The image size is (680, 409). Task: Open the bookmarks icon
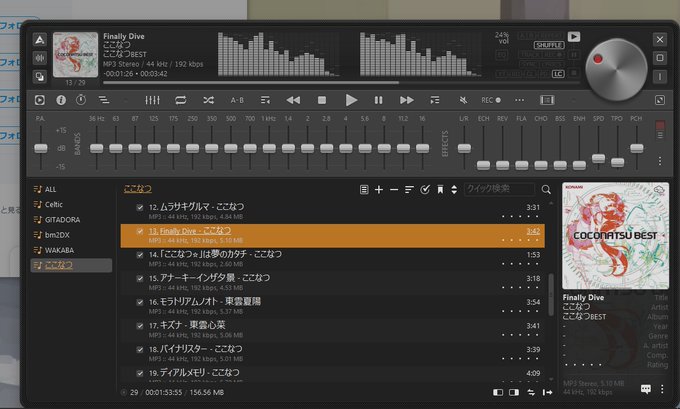pos(440,190)
